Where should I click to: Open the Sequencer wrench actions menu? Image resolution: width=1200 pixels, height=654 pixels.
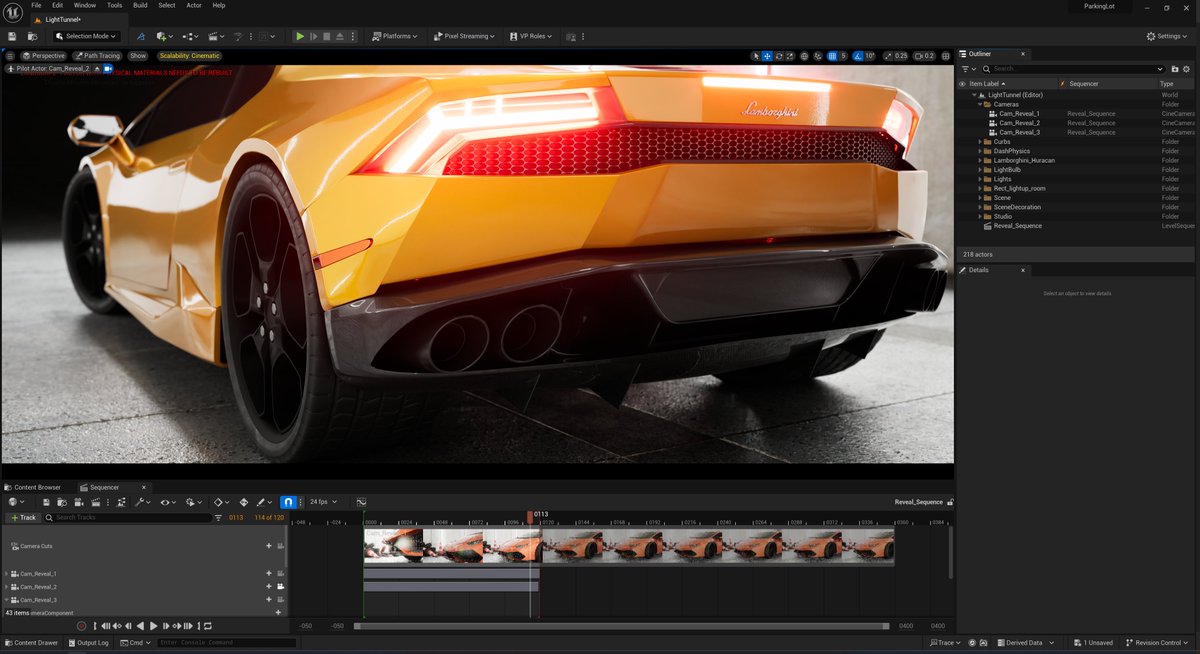pos(143,502)
